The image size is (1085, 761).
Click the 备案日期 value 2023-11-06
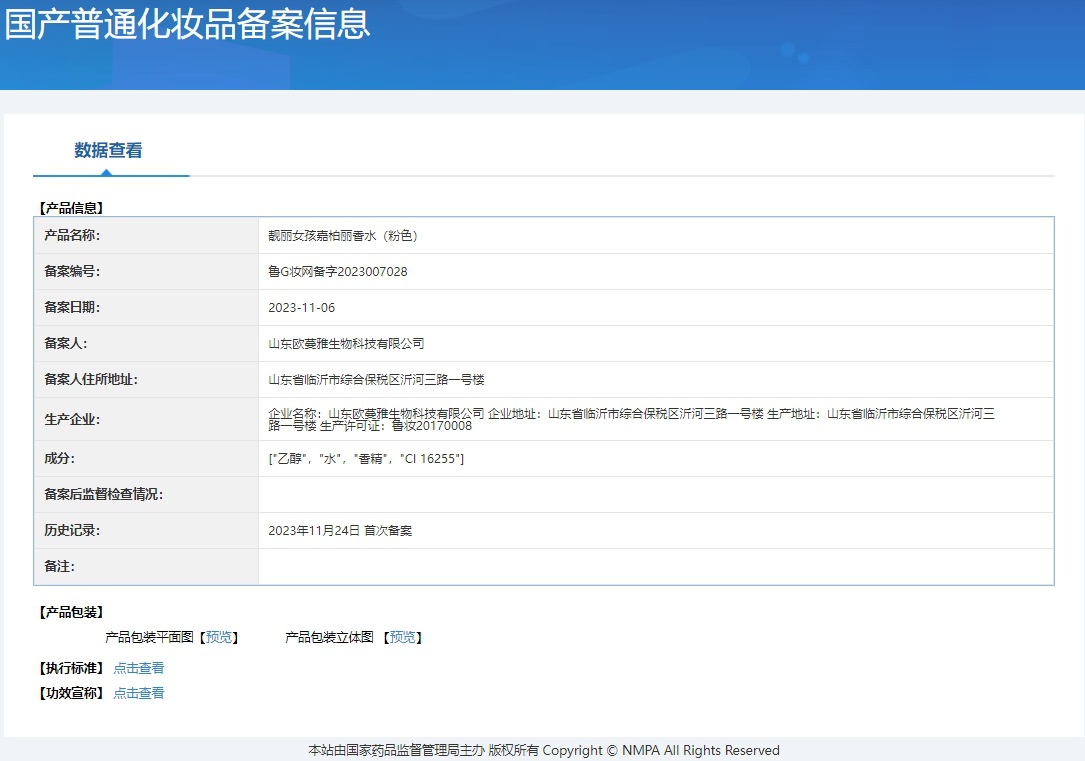tap(302, 308)
